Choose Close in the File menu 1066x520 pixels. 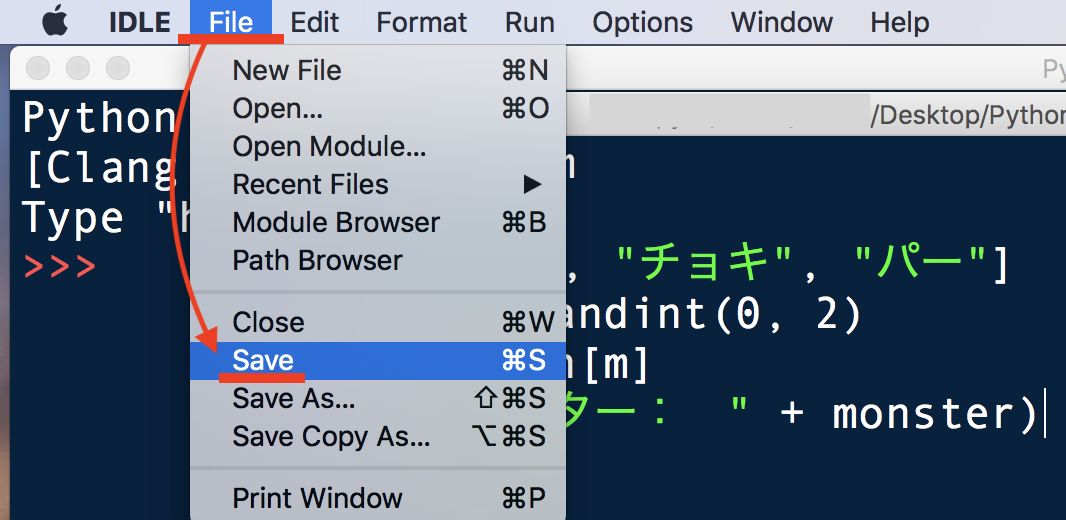[x=378, y=322]
